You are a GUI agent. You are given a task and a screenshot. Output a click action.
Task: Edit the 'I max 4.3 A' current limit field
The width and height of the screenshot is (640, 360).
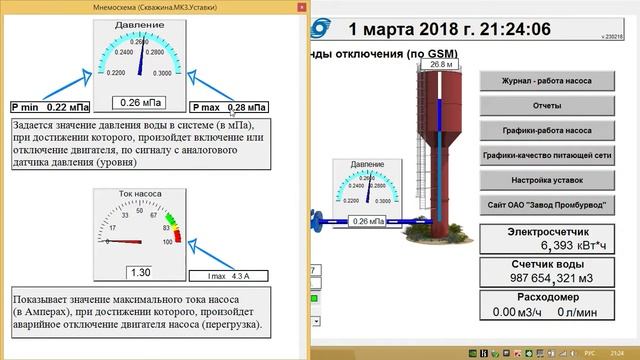click(229, 276)
